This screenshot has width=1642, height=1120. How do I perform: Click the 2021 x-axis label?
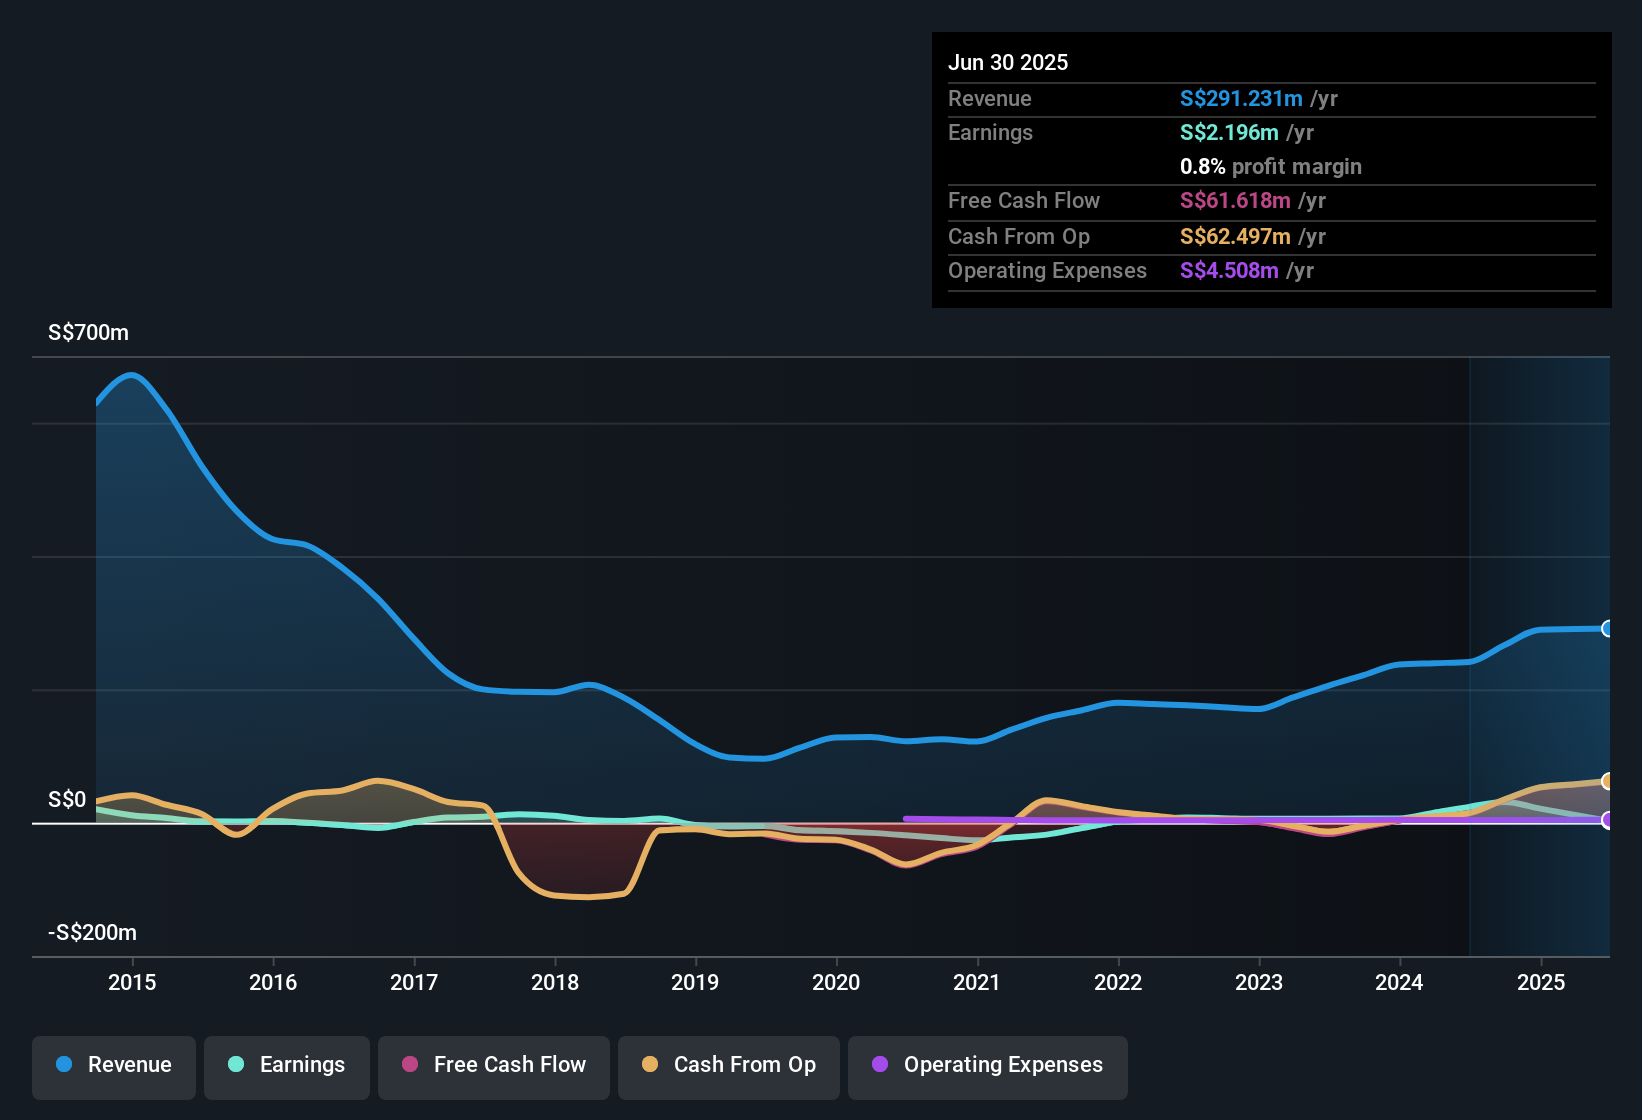[x=977, y=982]
